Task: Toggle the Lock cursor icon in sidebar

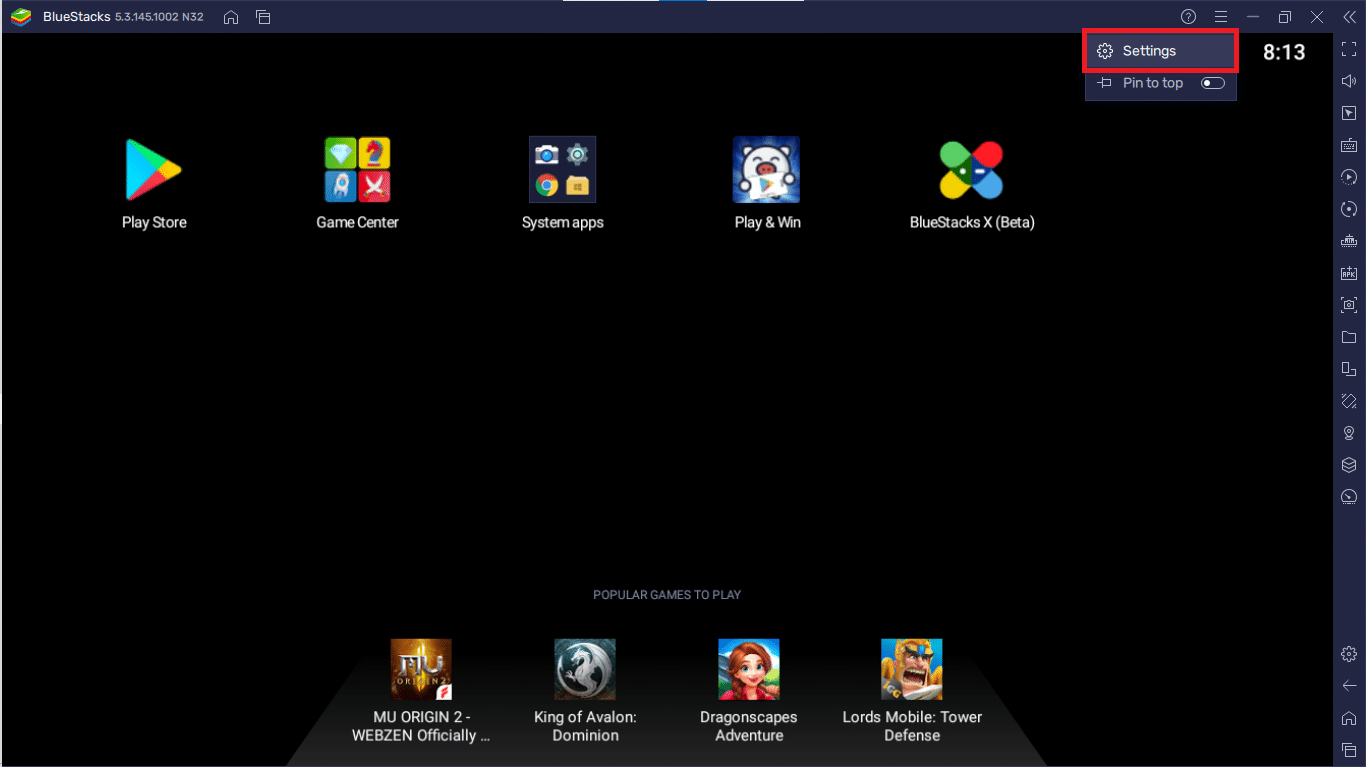Action: click(x=1349, y=113)
